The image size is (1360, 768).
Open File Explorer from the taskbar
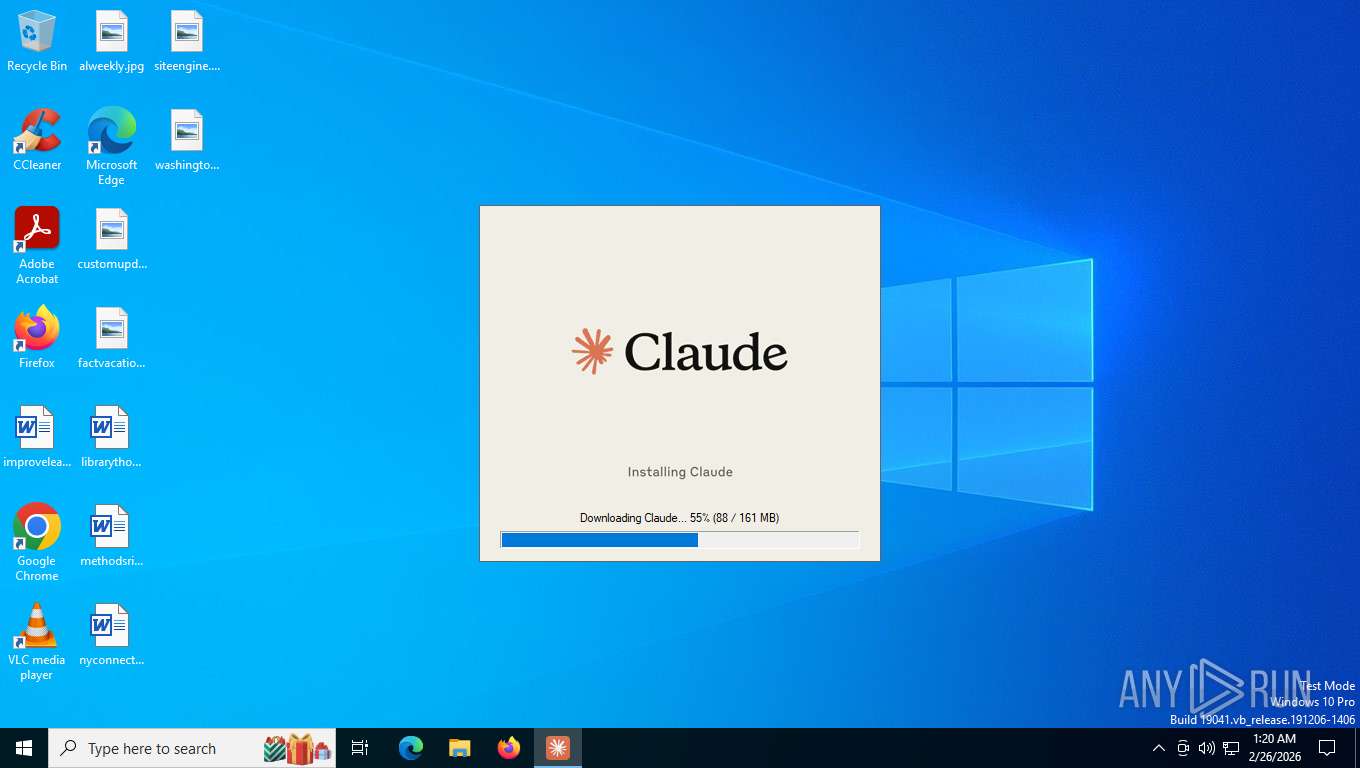pyautogui.click(x=460, y=748)
